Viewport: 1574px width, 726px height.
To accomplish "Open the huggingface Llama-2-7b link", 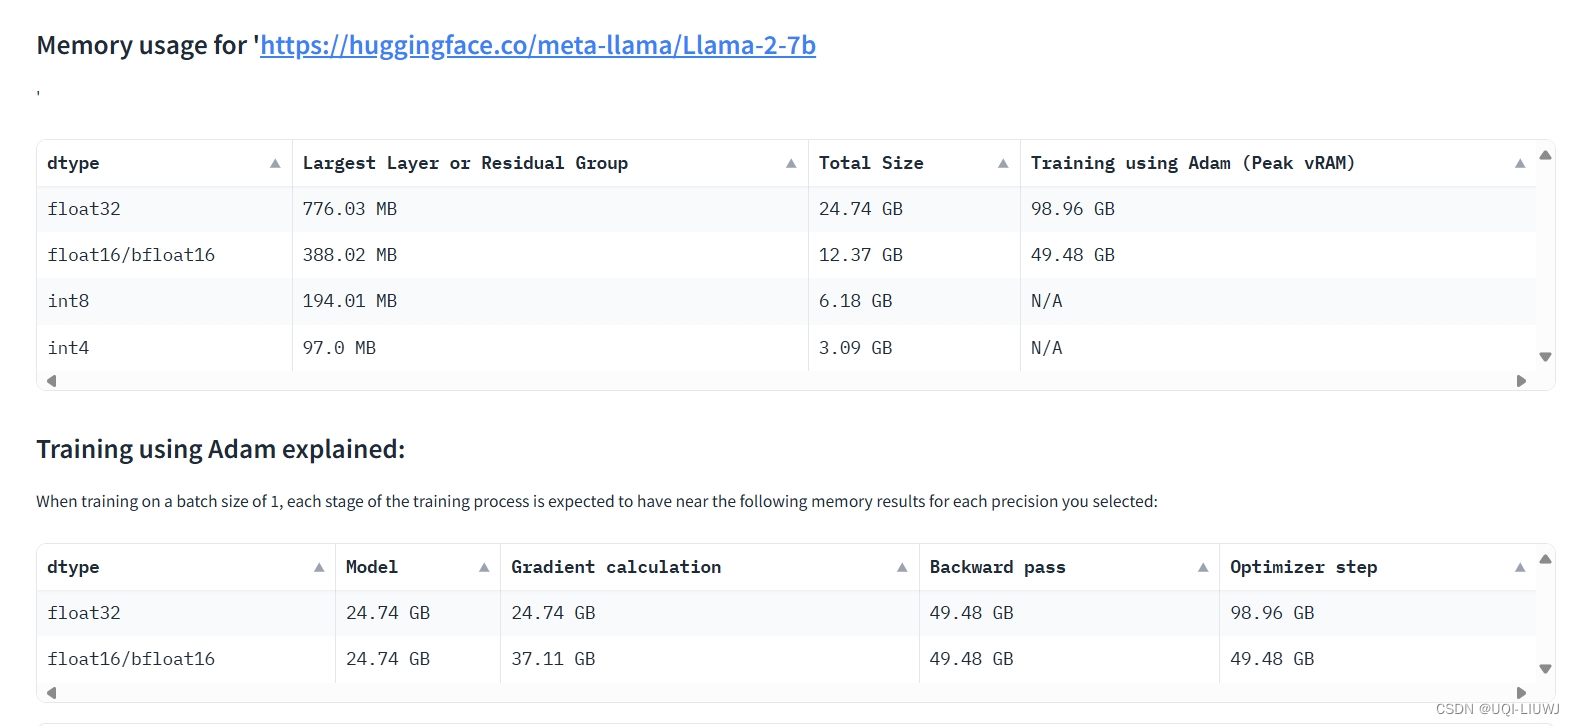I will tap(538, 46).
